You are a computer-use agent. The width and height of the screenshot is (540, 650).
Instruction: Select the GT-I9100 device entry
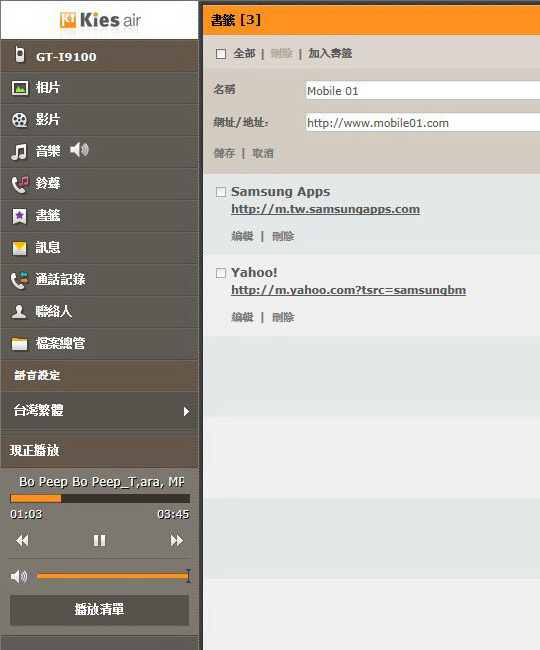click(99, 56)
